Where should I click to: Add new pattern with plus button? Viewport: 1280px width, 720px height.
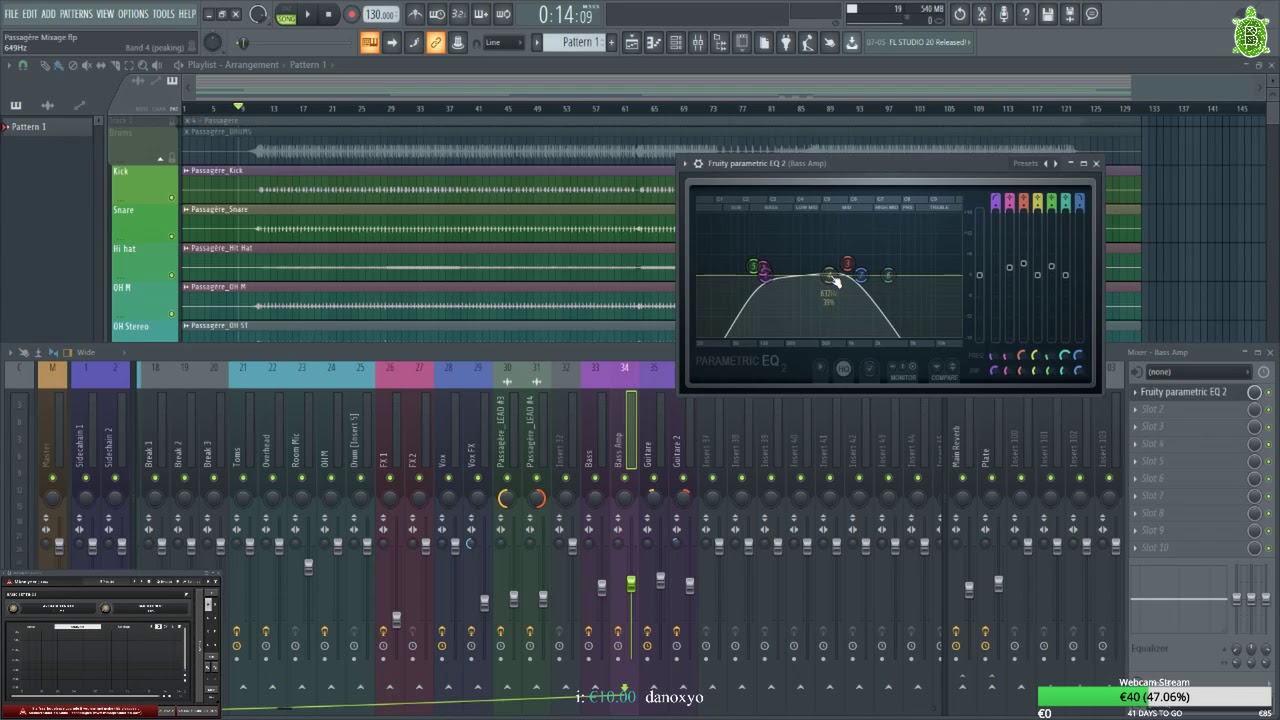610,42
